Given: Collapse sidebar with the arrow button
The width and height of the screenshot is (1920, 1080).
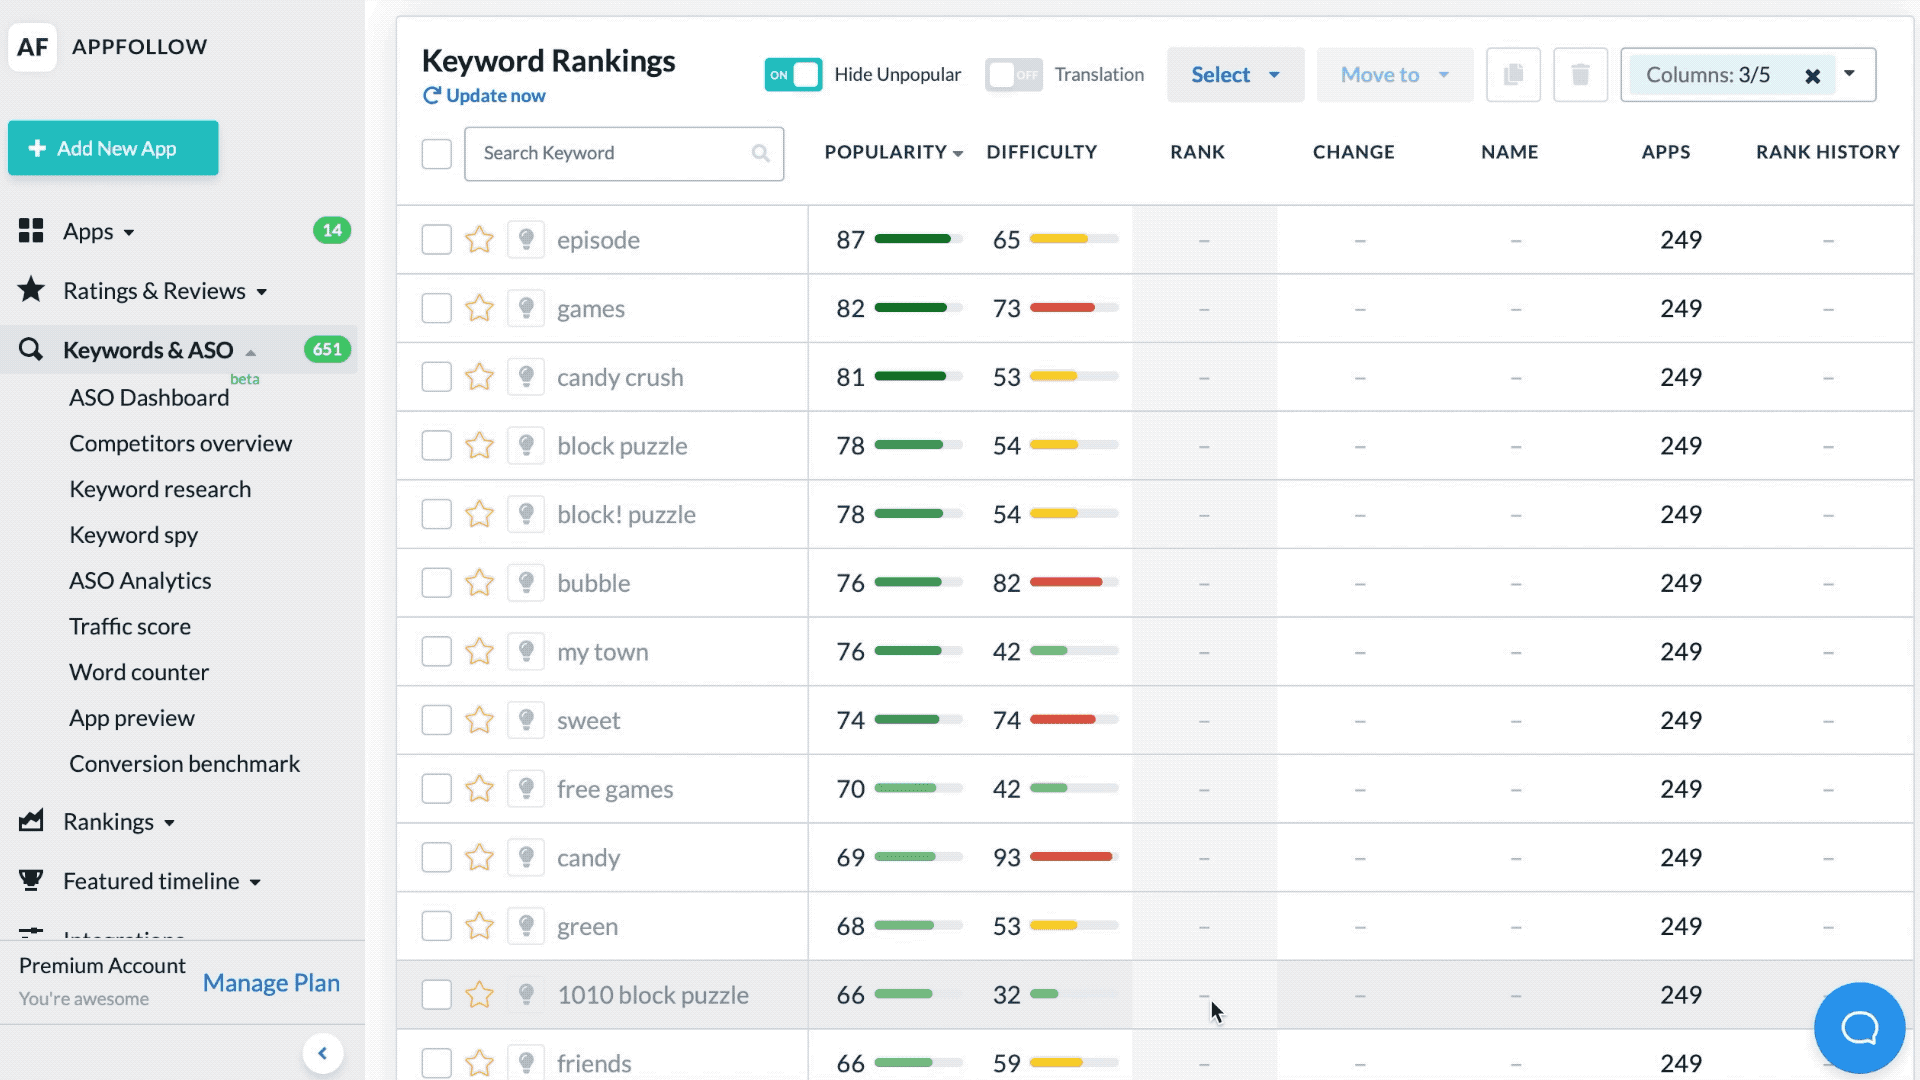Looking at the screenshot, I should [x=322, y=1053].
